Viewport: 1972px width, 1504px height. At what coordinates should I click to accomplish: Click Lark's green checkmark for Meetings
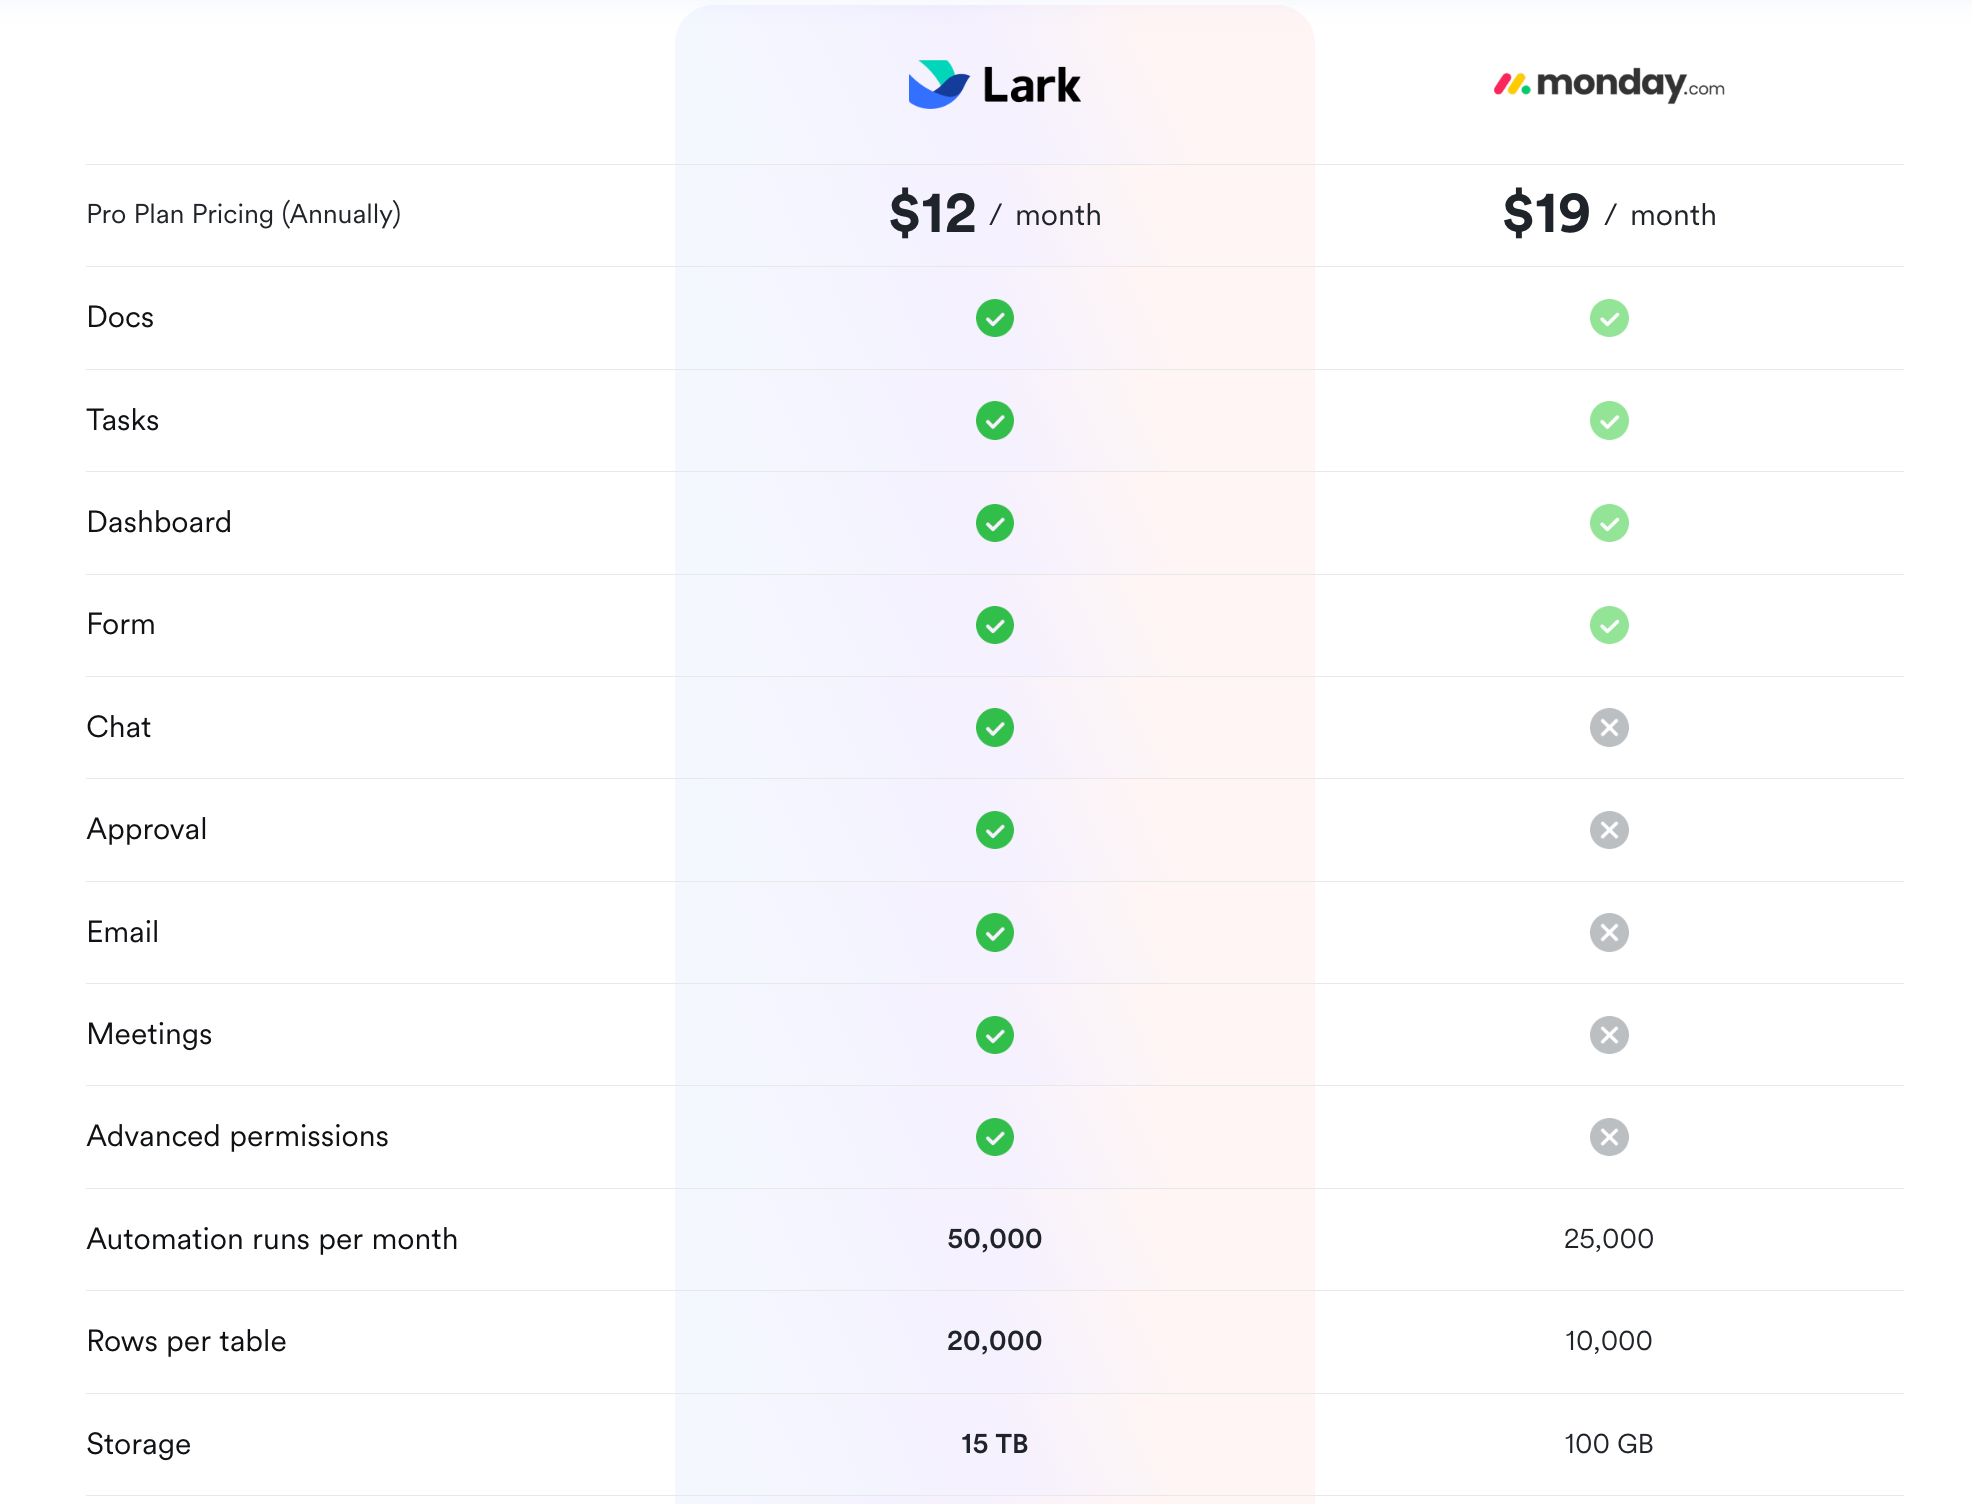(x=995, y=1035)
